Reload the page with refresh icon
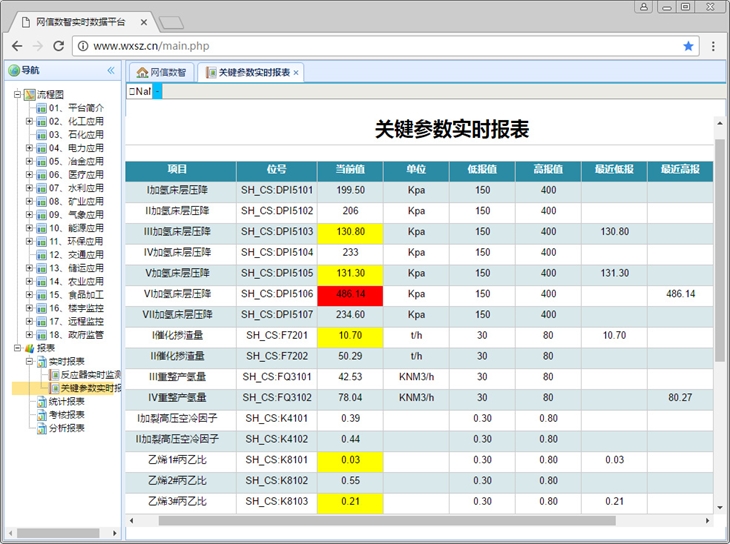Viewport: 730px width, 544px height. [59, 46]
